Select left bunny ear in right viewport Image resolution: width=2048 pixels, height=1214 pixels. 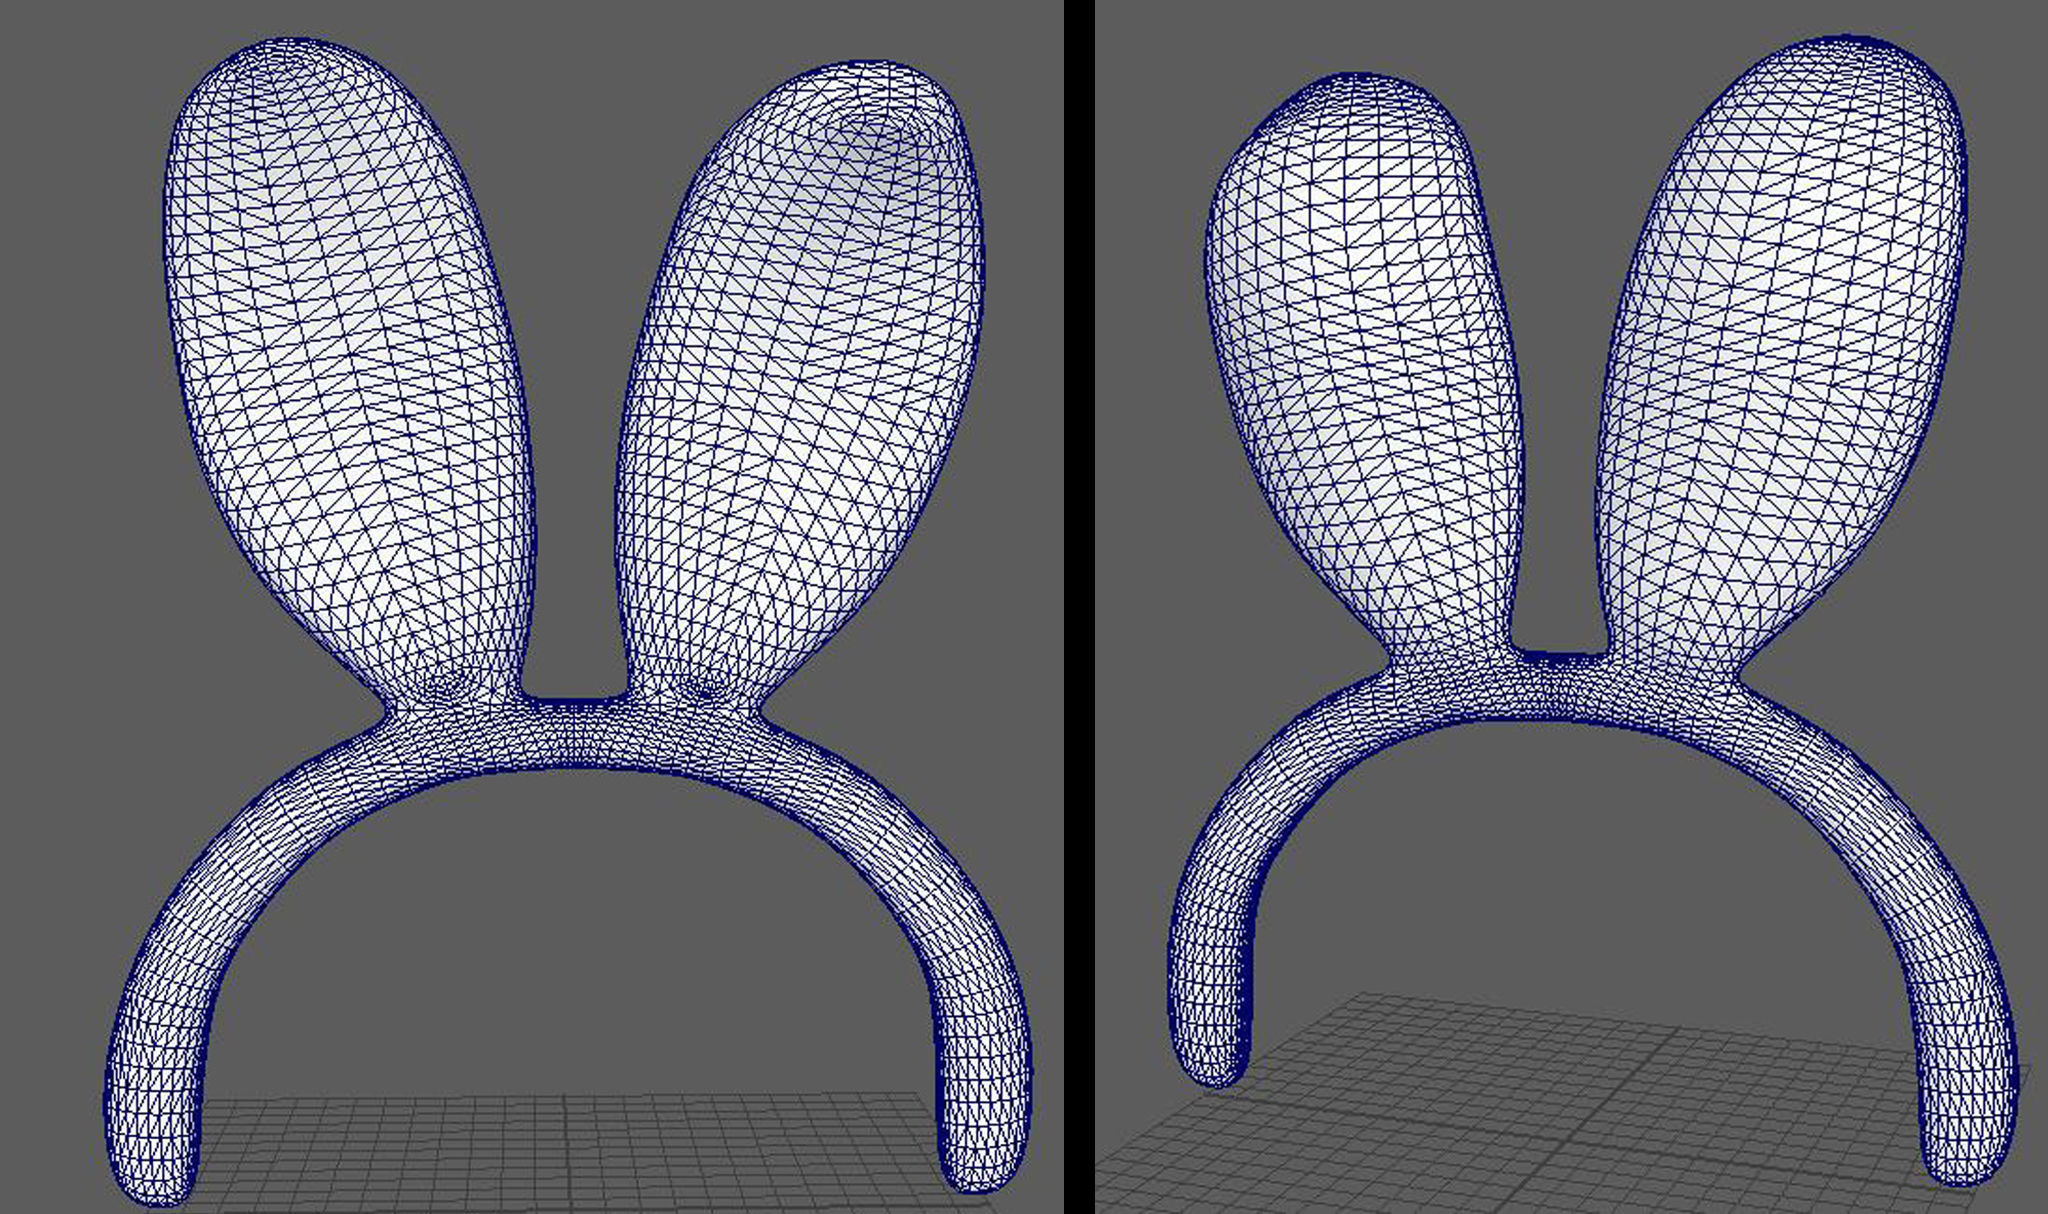(x=1362, y=365)
